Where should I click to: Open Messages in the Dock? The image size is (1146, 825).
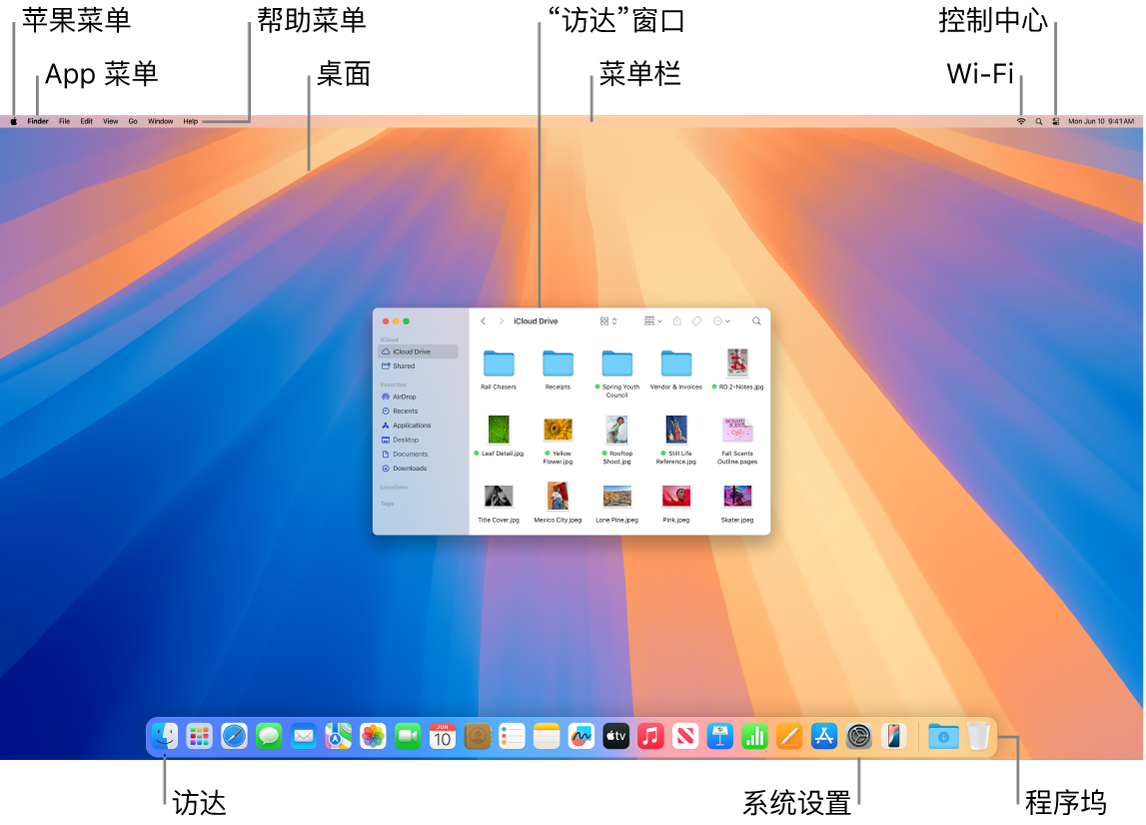(269, 737)
